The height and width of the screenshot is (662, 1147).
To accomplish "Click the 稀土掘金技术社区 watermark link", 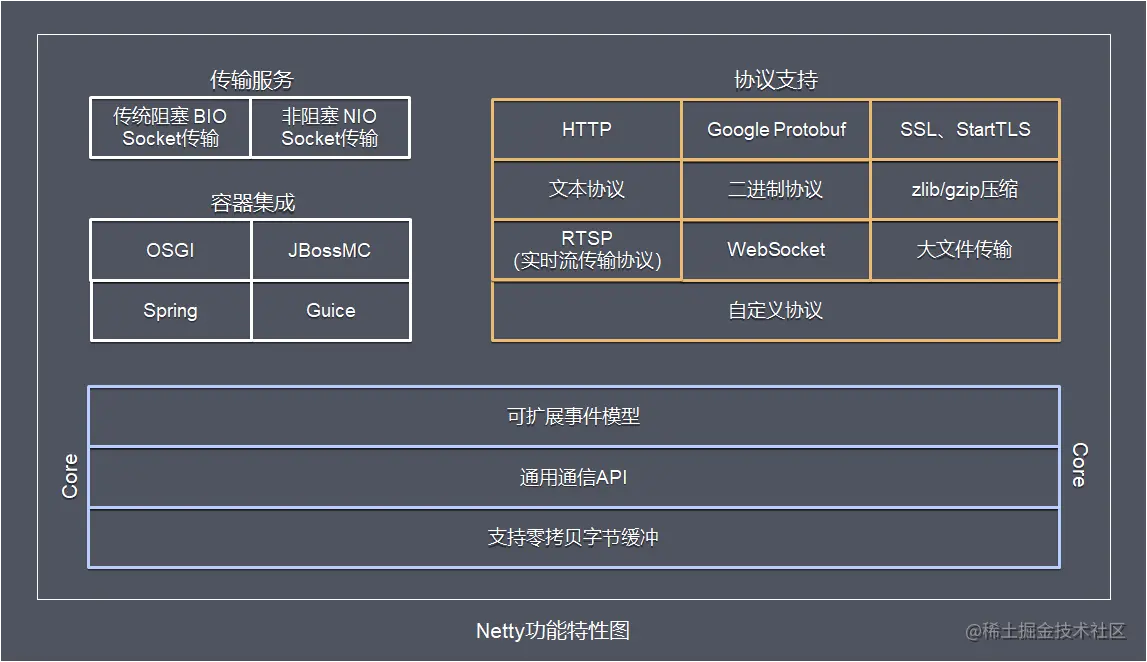I will pyautogui.click(x=1045, y=633).
